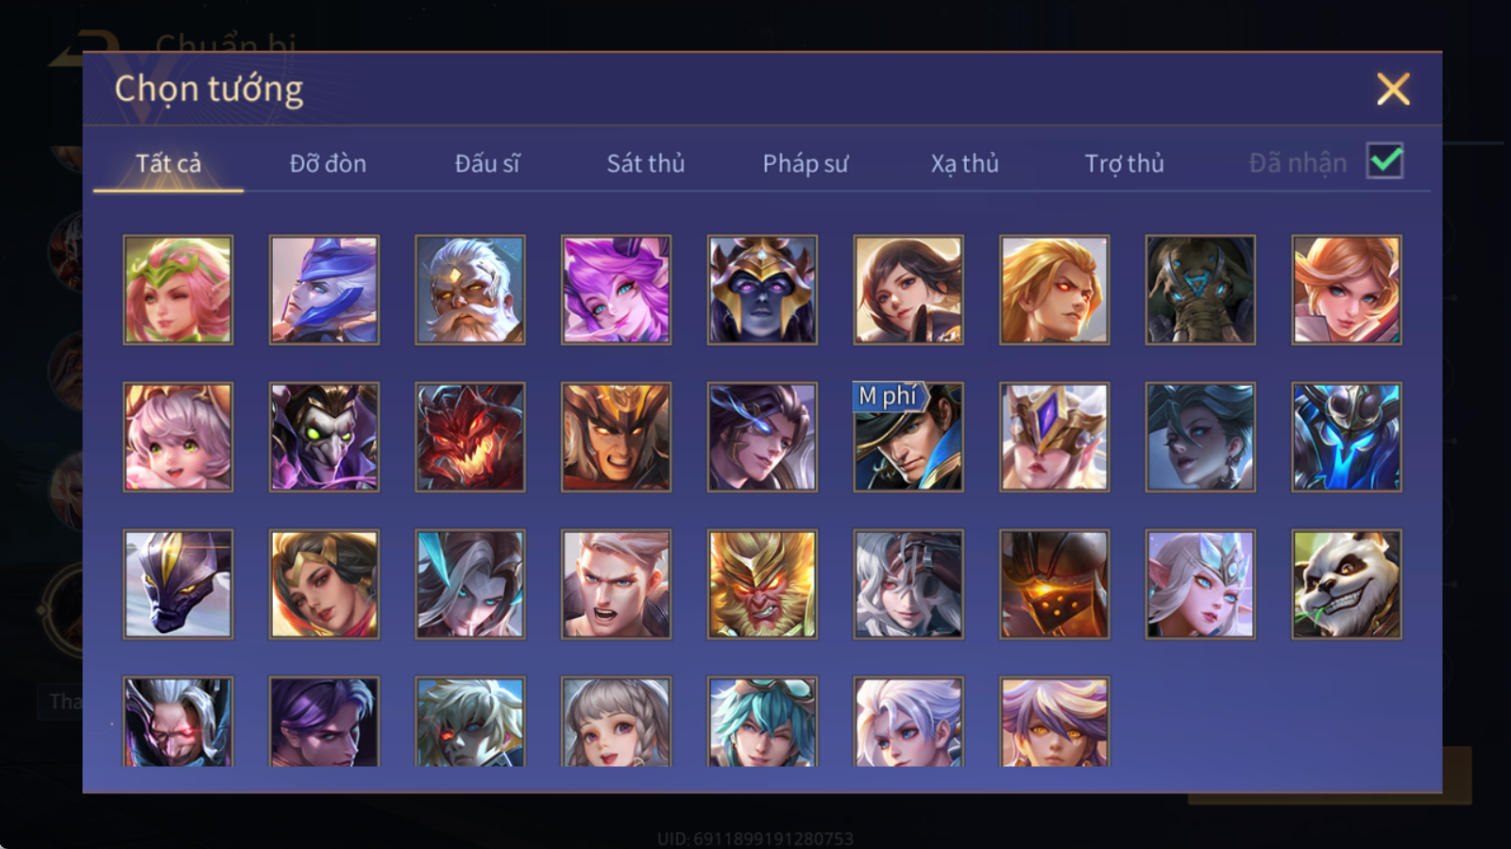Viewport: 1511px width, 849px height.
Task: Pick the golden monkey king hero
Action: (762, 584)
